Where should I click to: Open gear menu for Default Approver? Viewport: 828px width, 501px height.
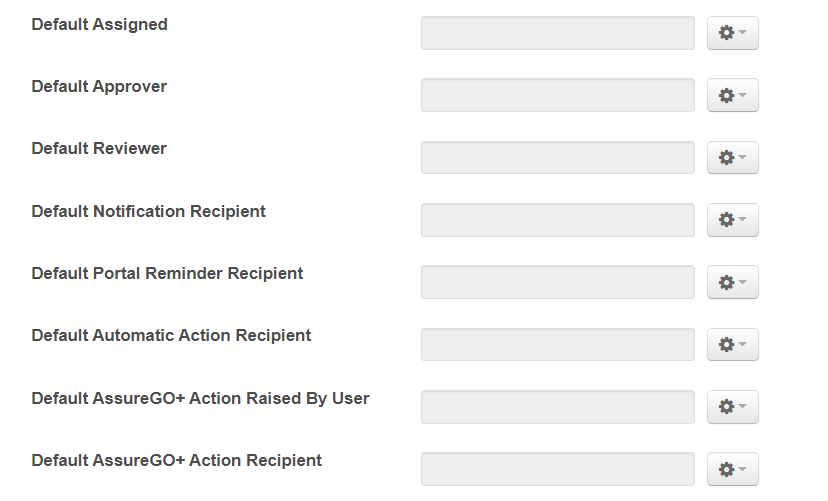[x=732, y=96]
